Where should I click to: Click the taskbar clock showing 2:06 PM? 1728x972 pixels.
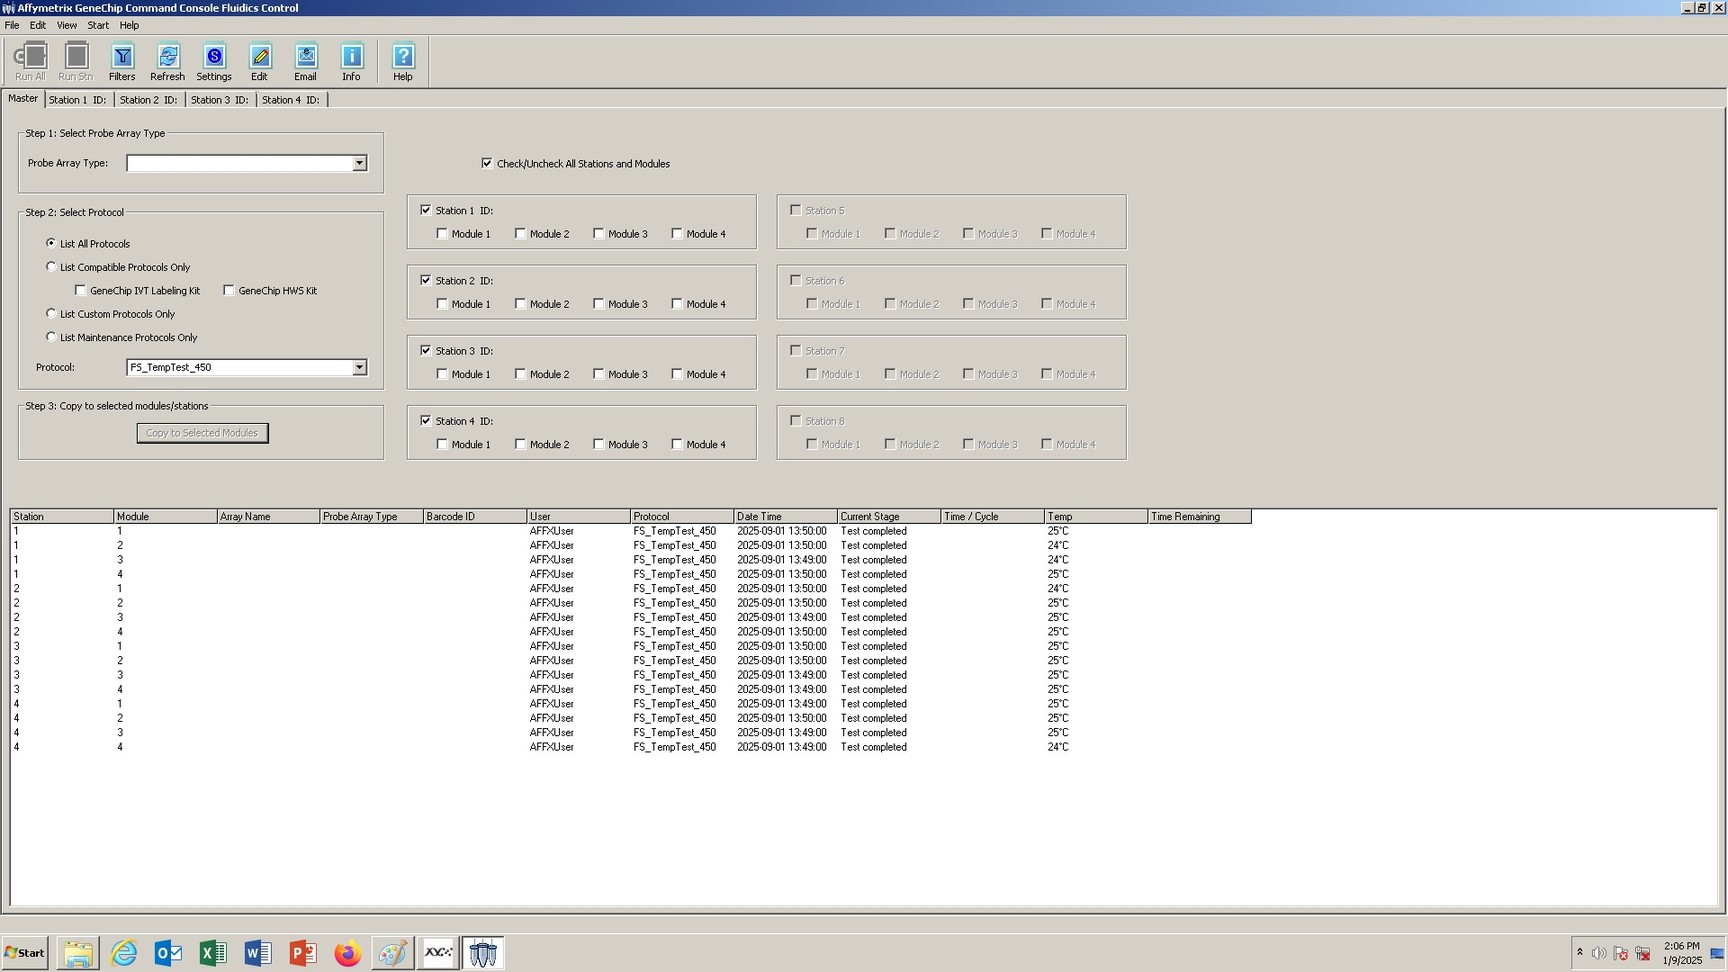1682,953
